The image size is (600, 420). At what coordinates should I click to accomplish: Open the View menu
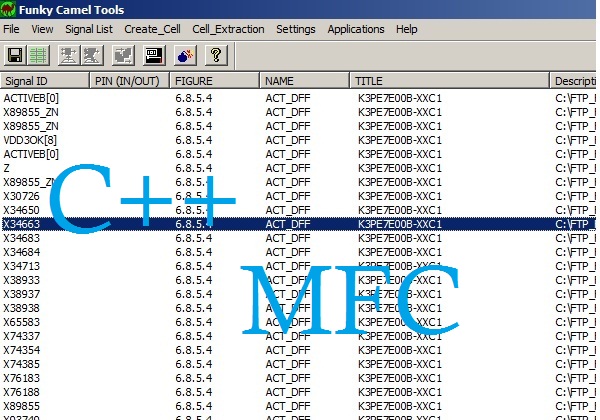[42, 29]
